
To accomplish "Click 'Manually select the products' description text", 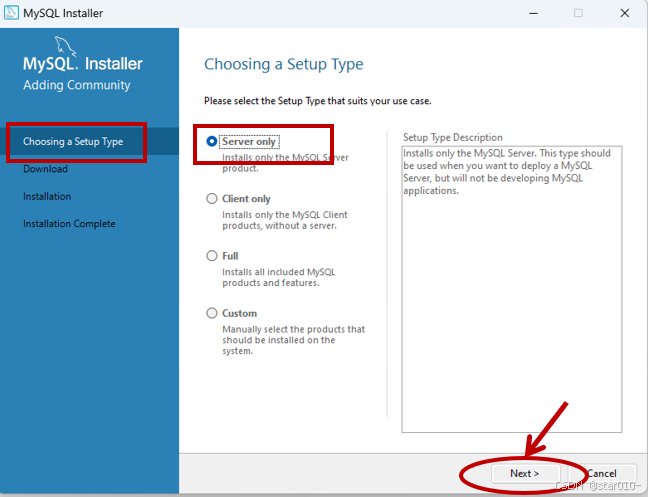I will tap(293, 340).
